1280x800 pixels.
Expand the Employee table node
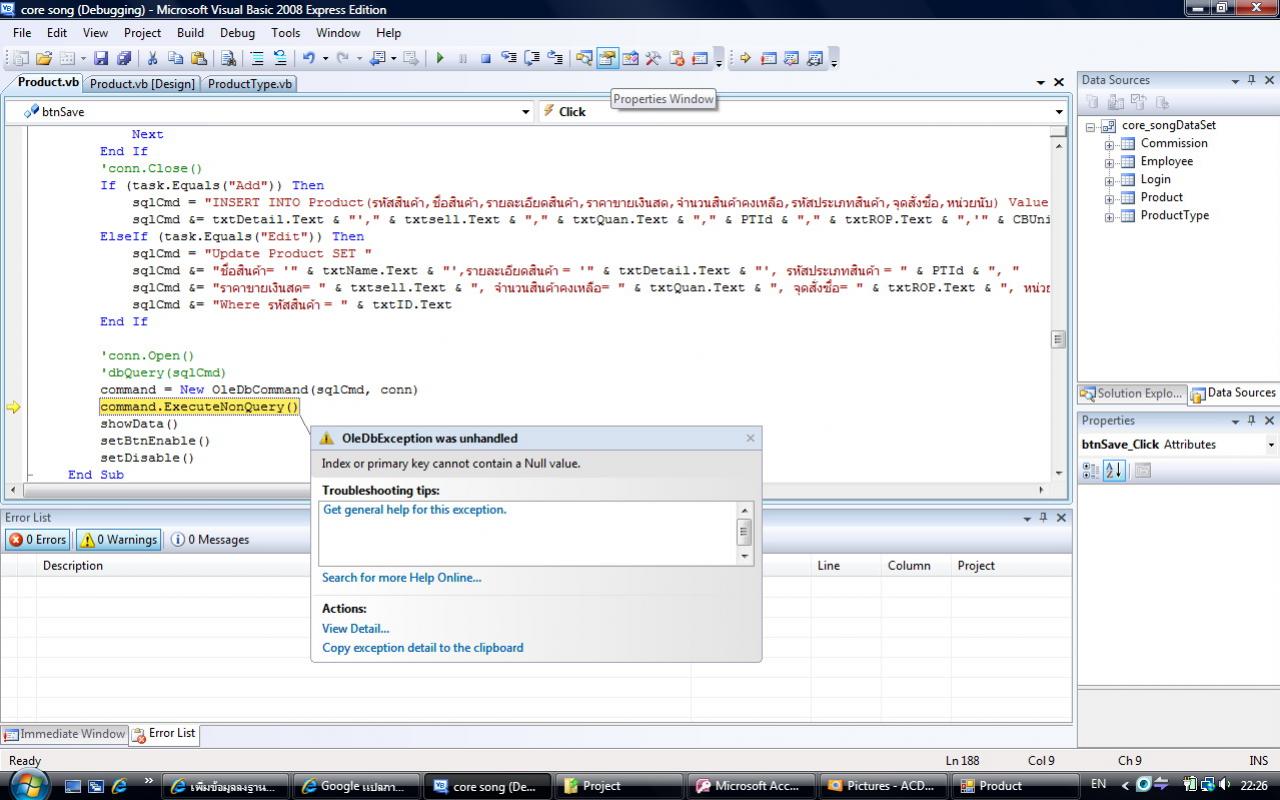click(1109, 162)
